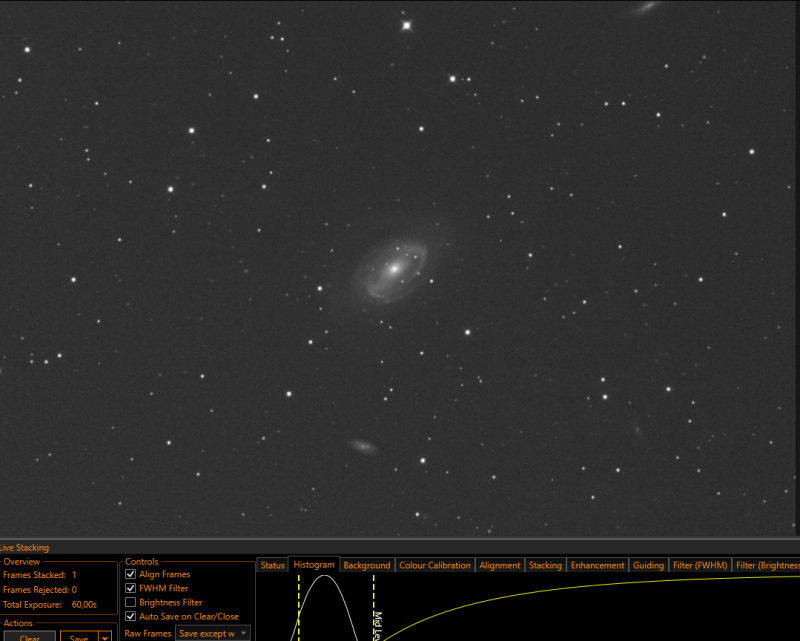The image size is (800, 641).
Task: Go to the Colour Calibration tab
Action: click(x=435, y=565)
